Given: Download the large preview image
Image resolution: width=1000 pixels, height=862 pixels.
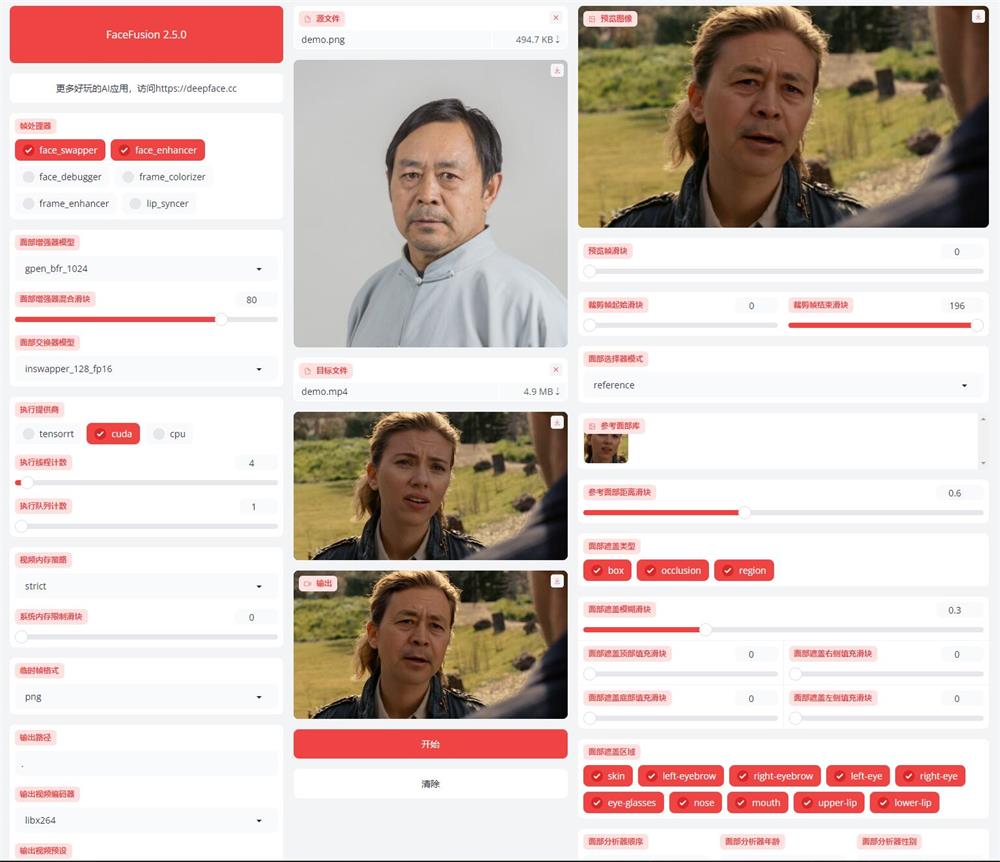Looking at the screenshot, I should click(x=978, y=17).
